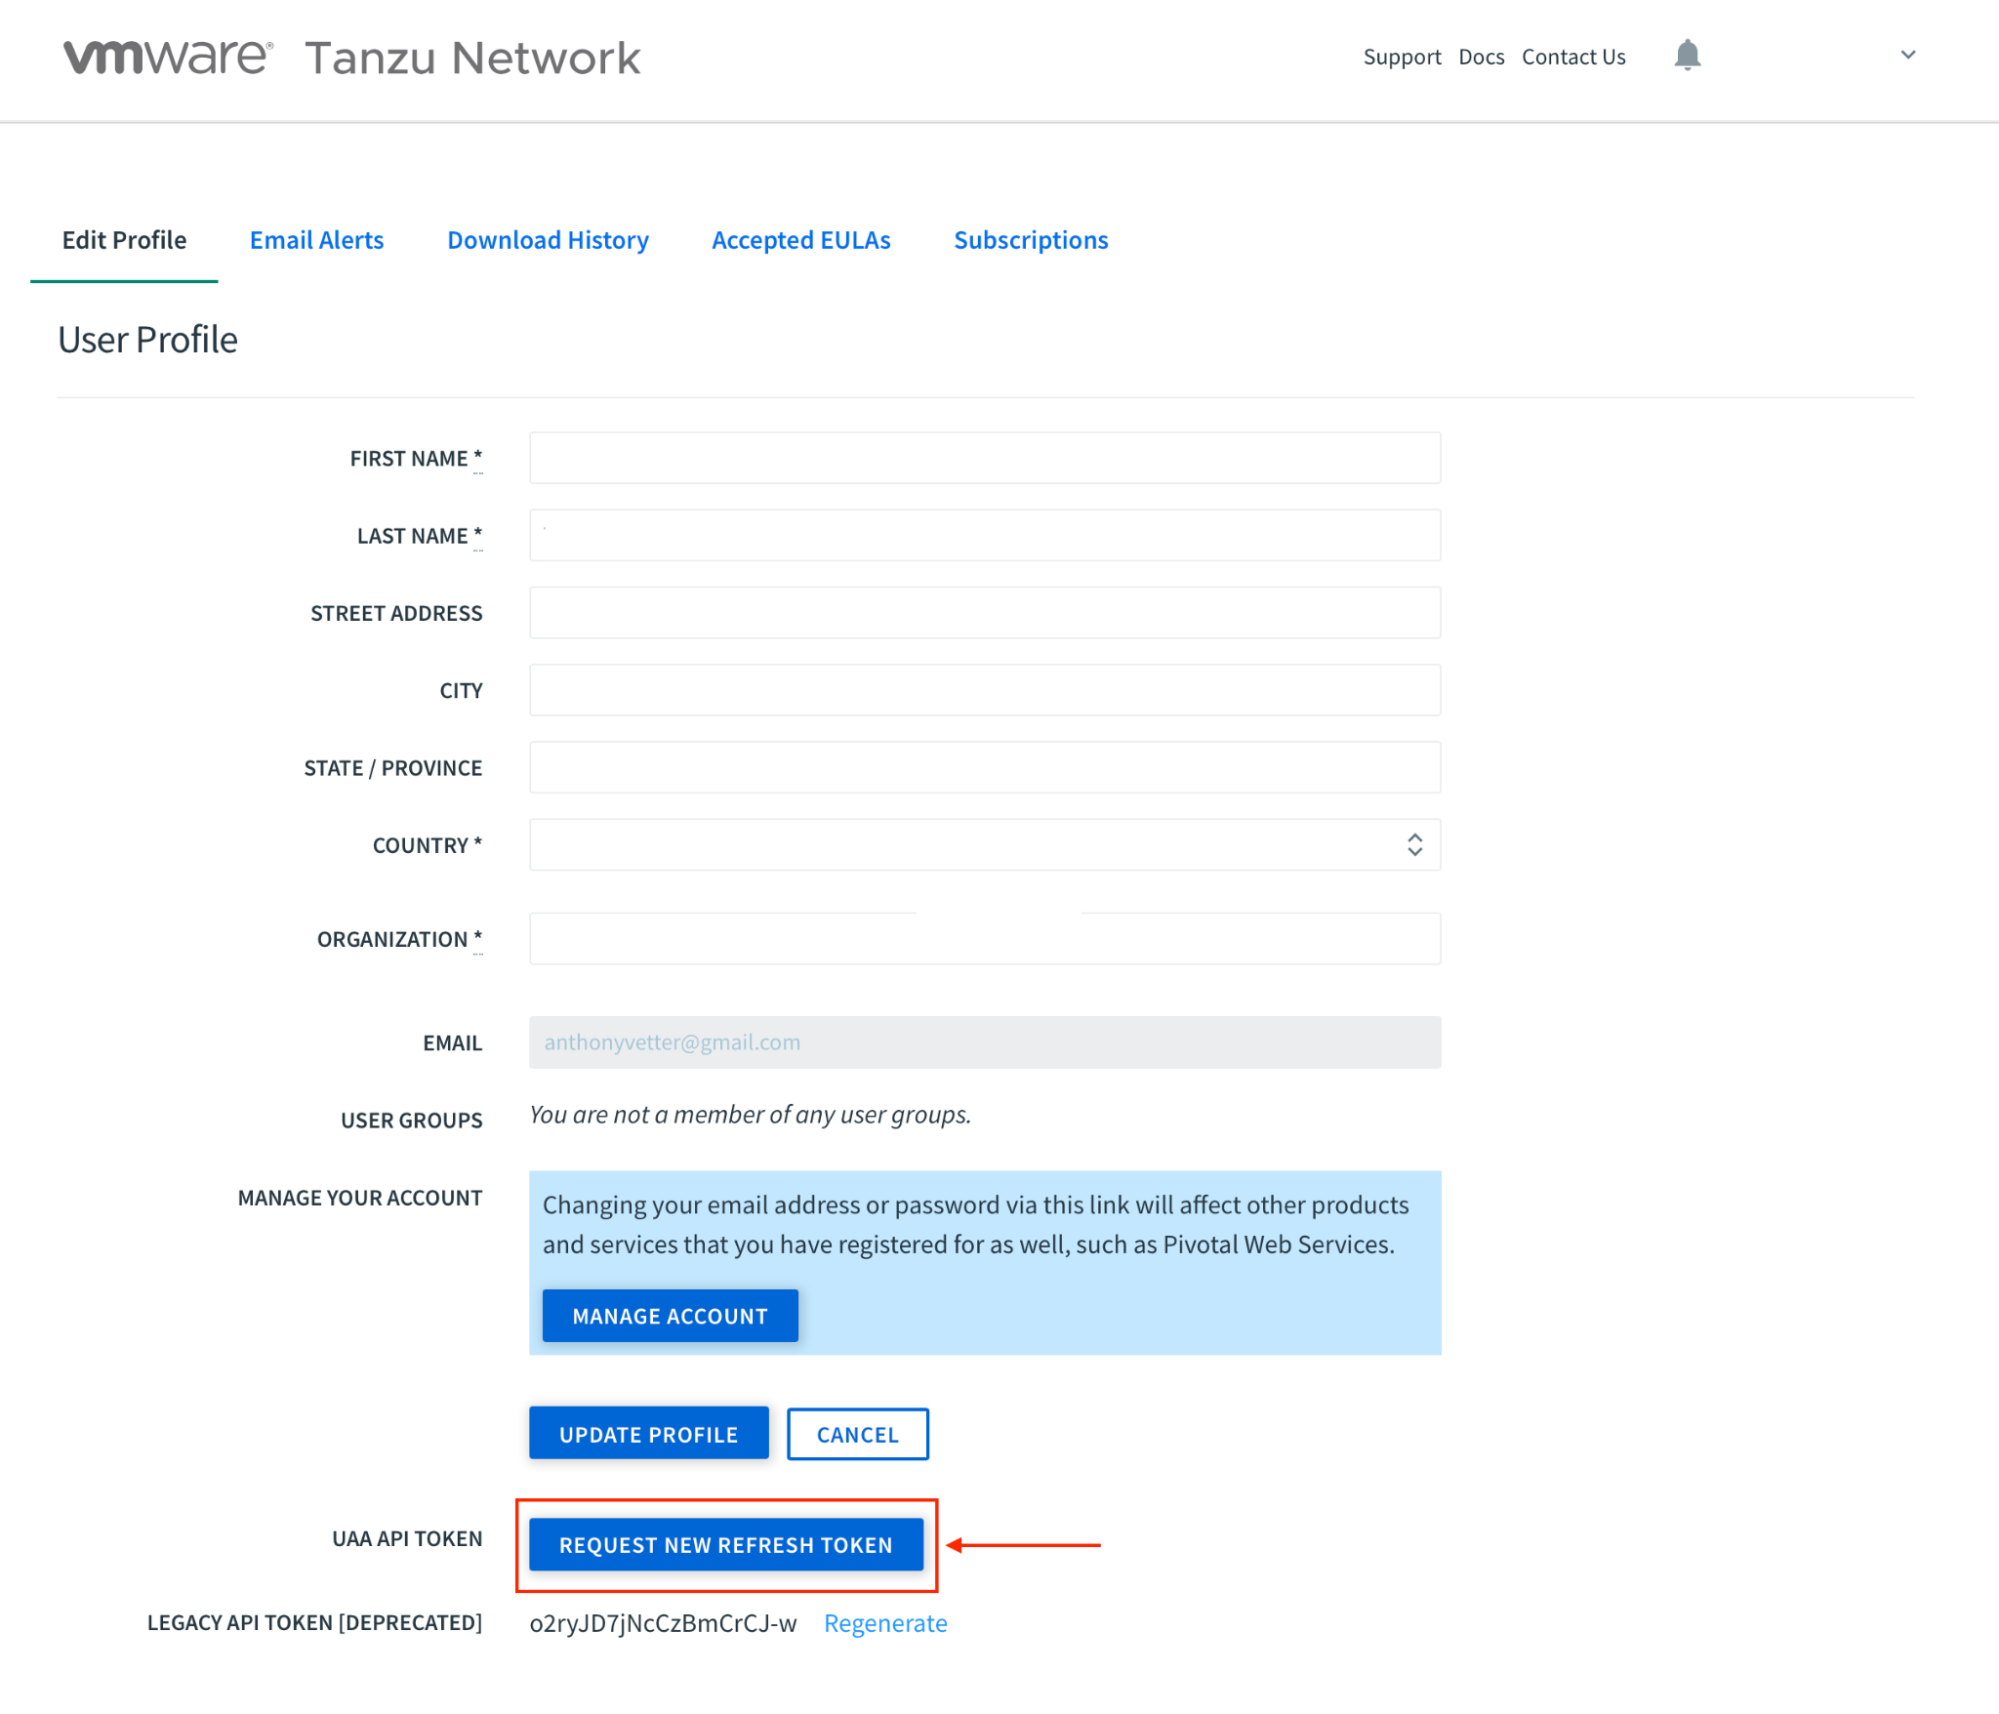Click the Download History tab

547,238
